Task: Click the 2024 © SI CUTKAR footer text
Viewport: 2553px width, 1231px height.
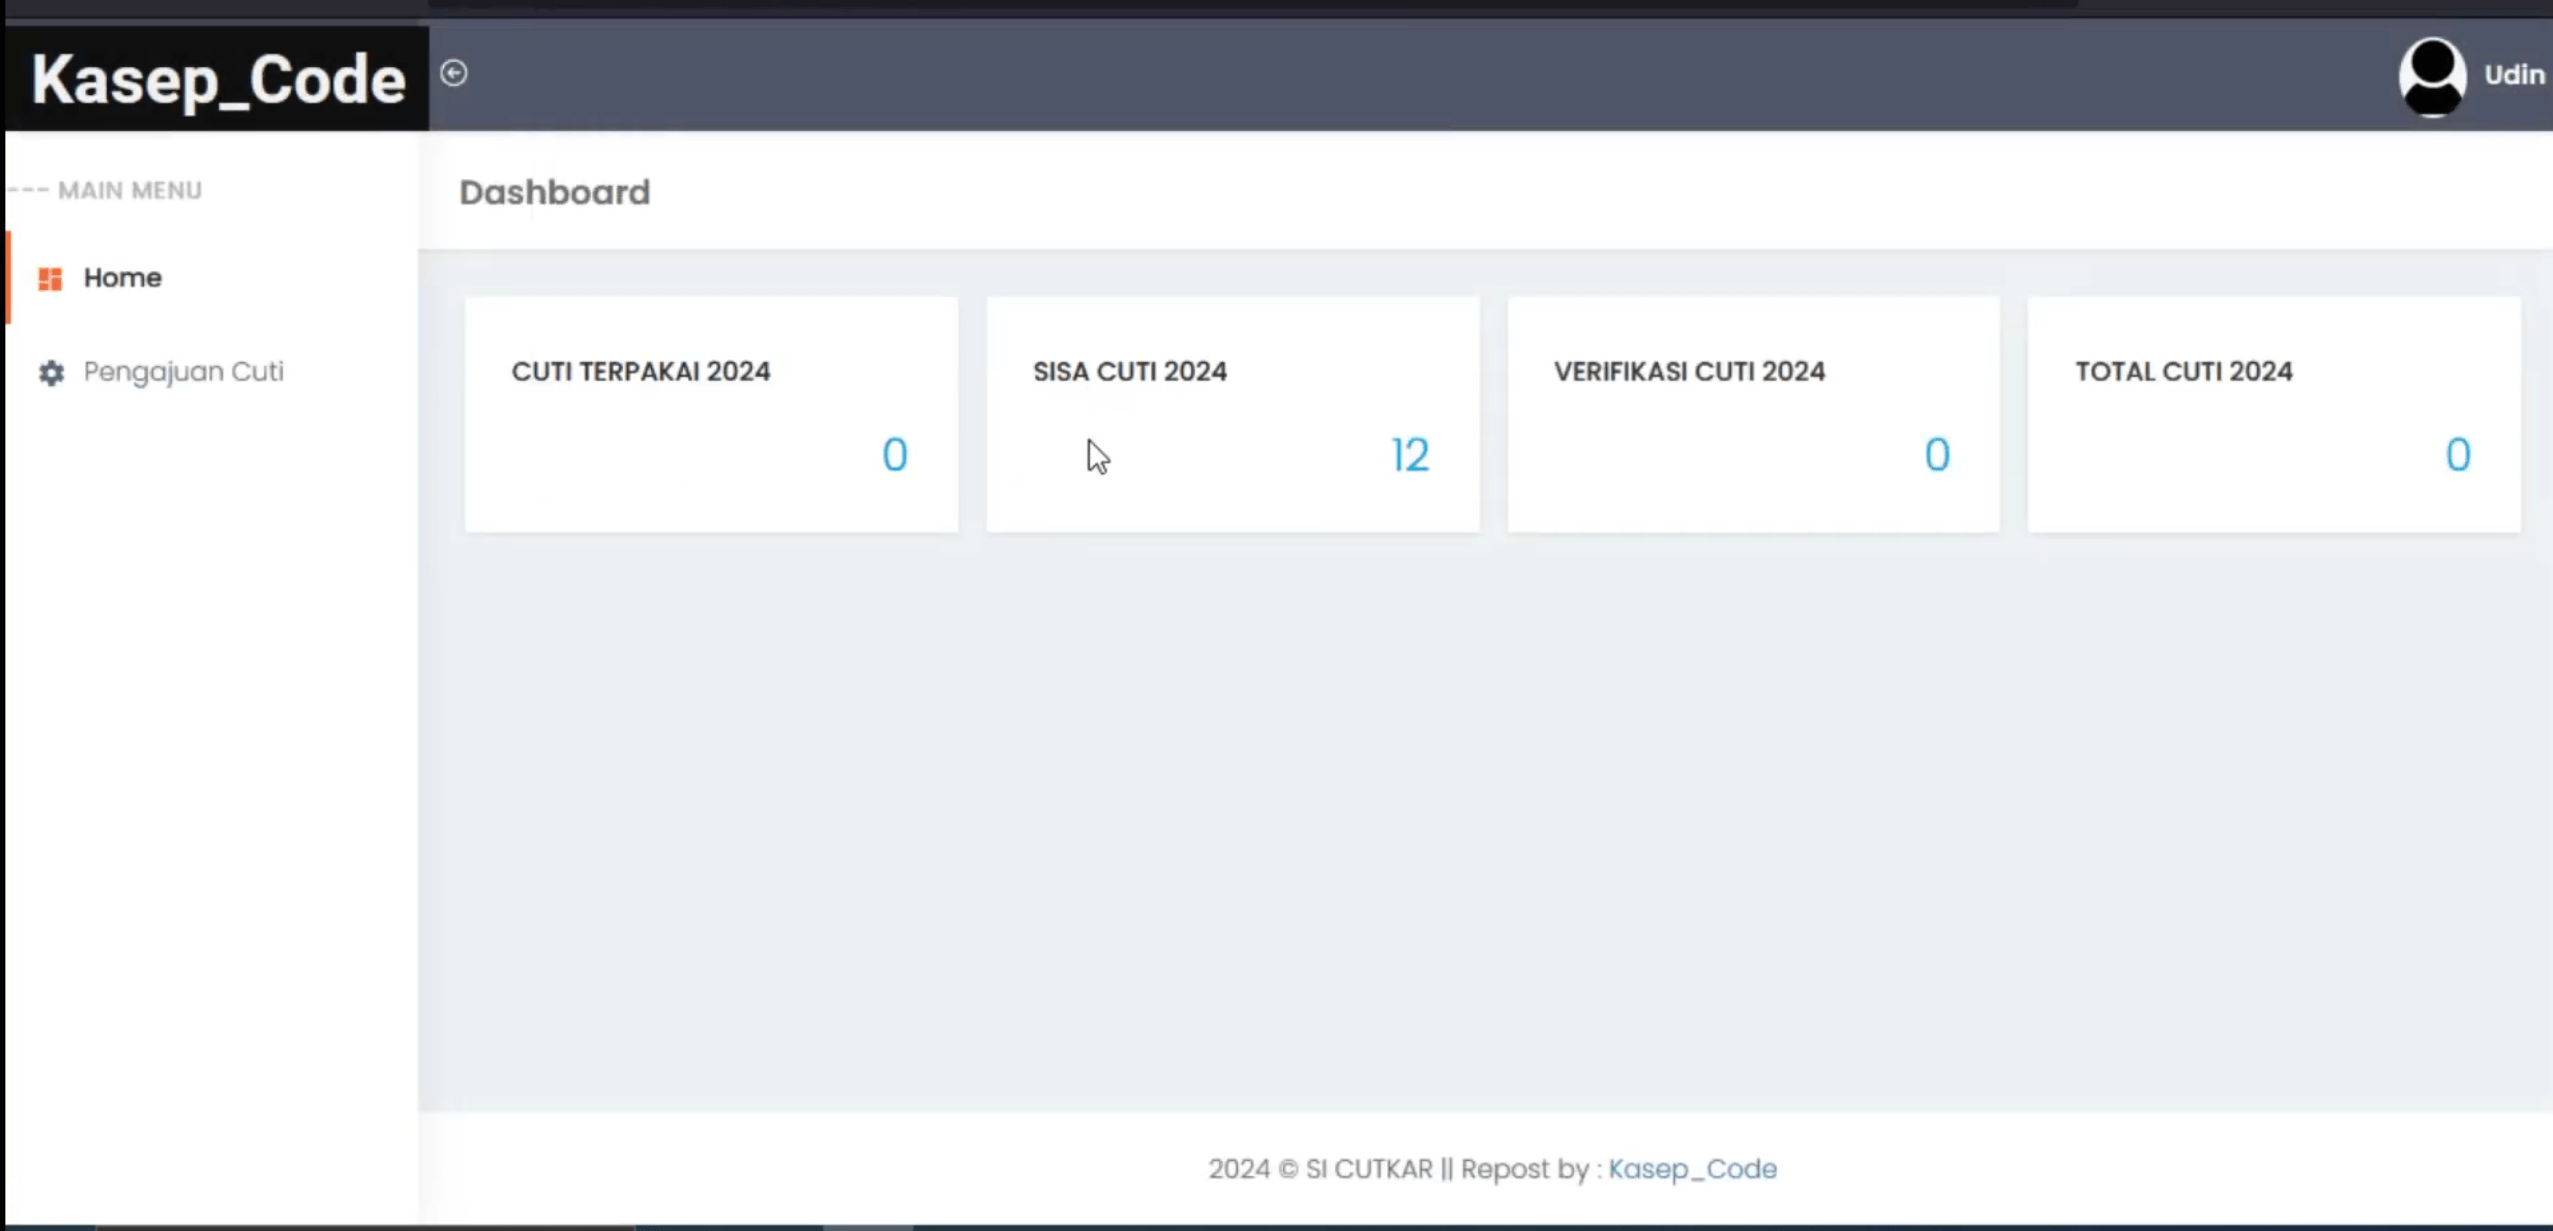Action: click(1320, 1169)
